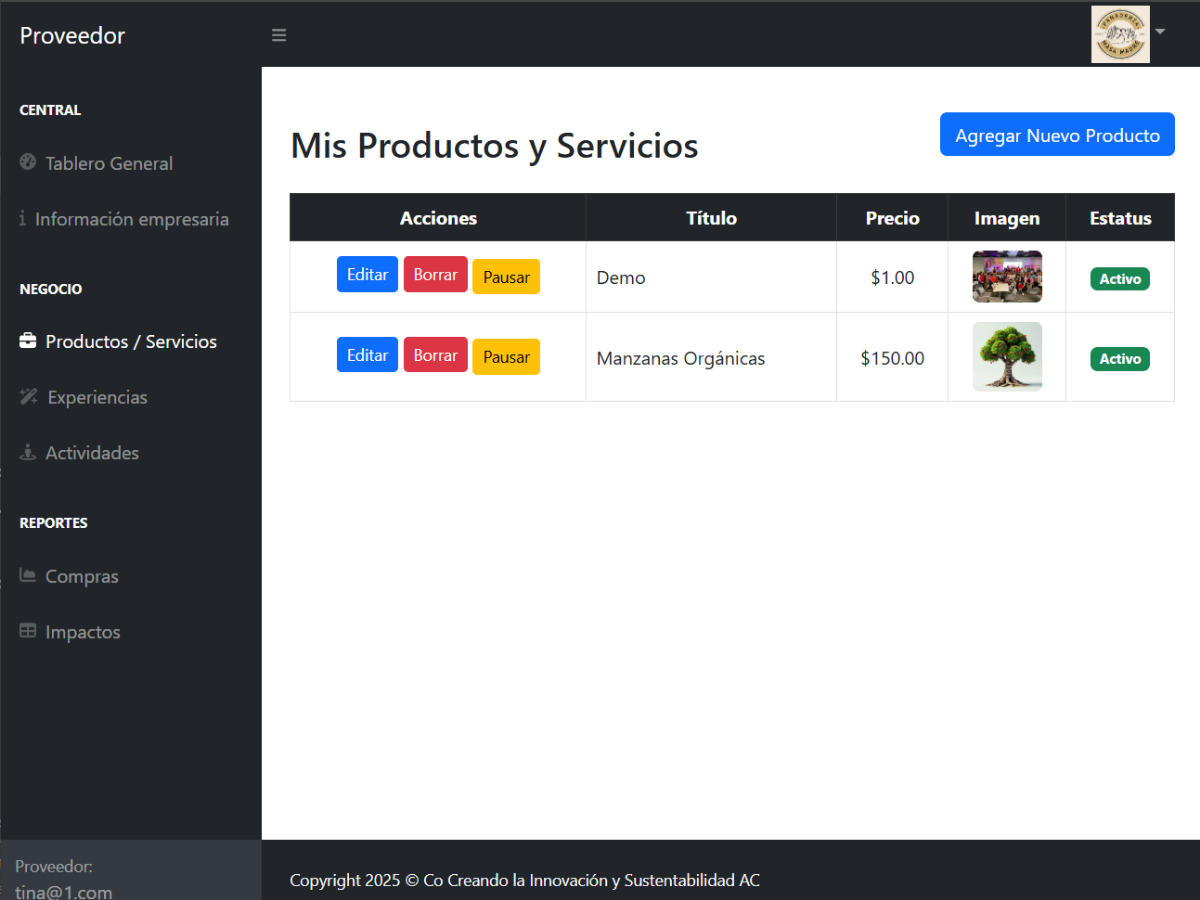Screen dimensions: 1200x900
Task: Open the profile avatar logo menu
Action: 1120,35
